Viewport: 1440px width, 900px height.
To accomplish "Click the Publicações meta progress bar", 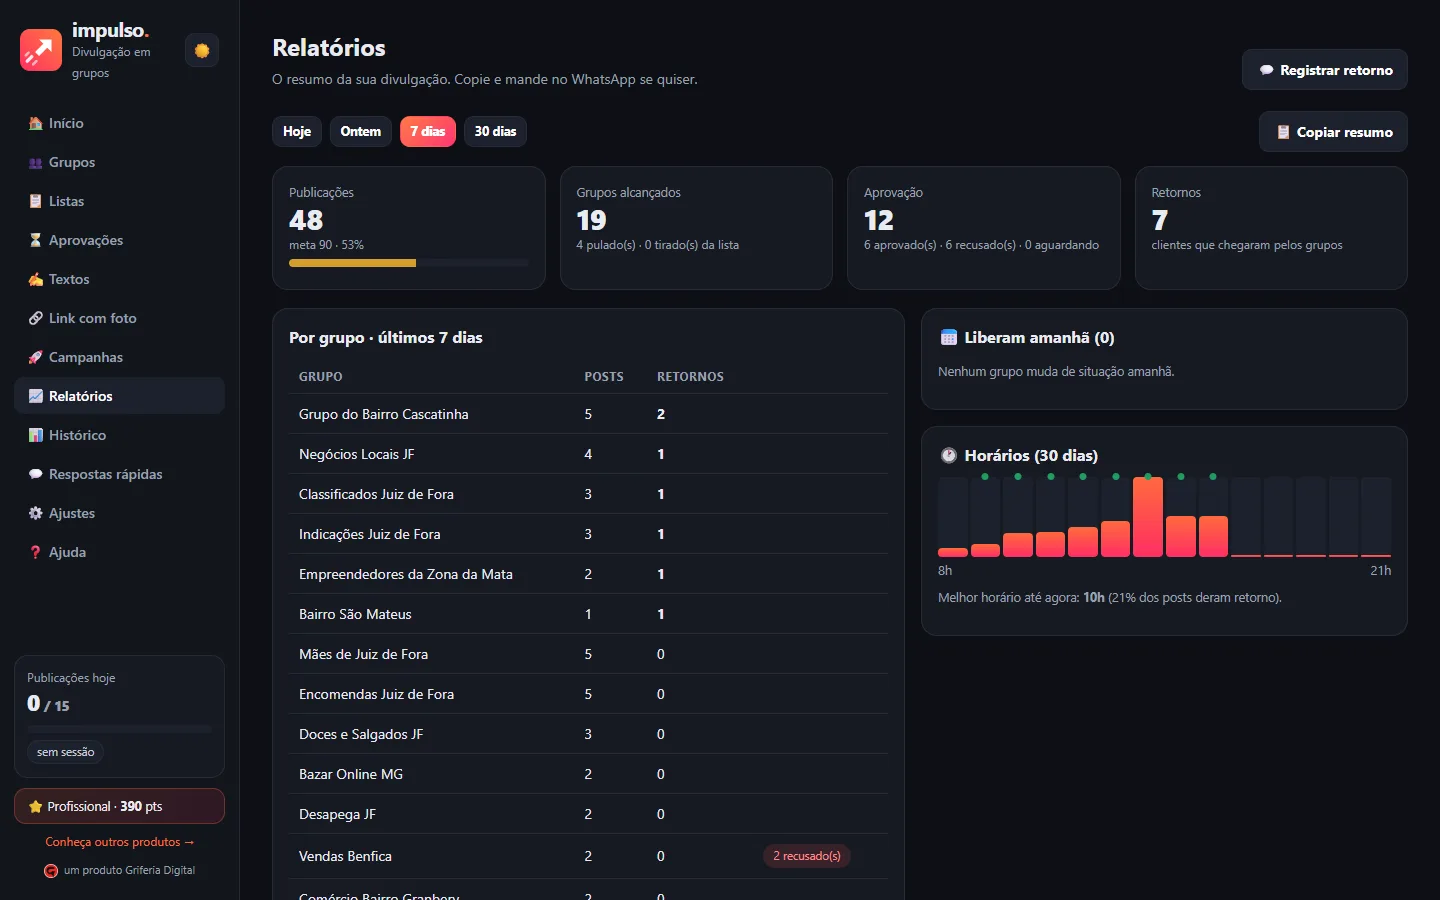I will [x=408, y=263].
